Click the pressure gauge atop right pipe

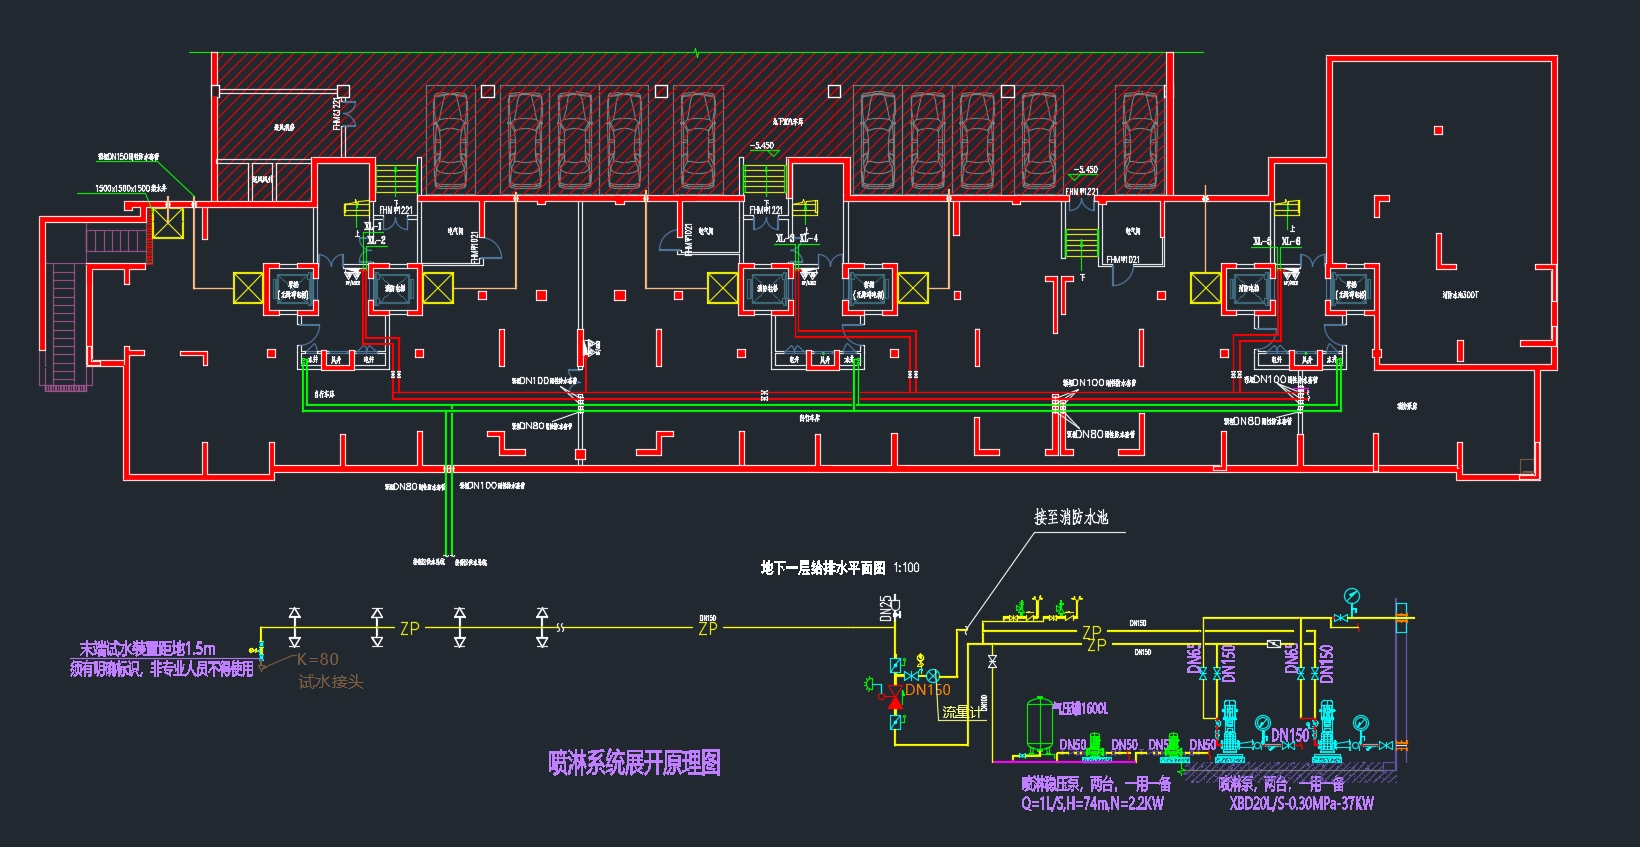[1352, 598]
